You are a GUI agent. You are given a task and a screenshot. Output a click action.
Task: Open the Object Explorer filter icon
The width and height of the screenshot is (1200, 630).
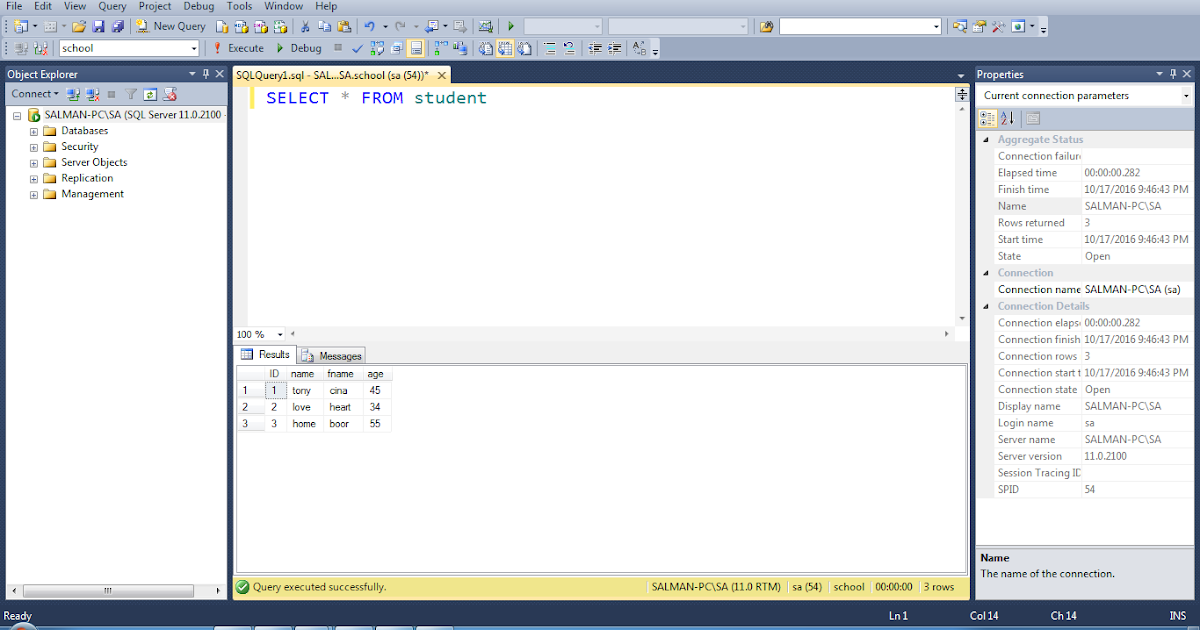[x=131, y=93]
